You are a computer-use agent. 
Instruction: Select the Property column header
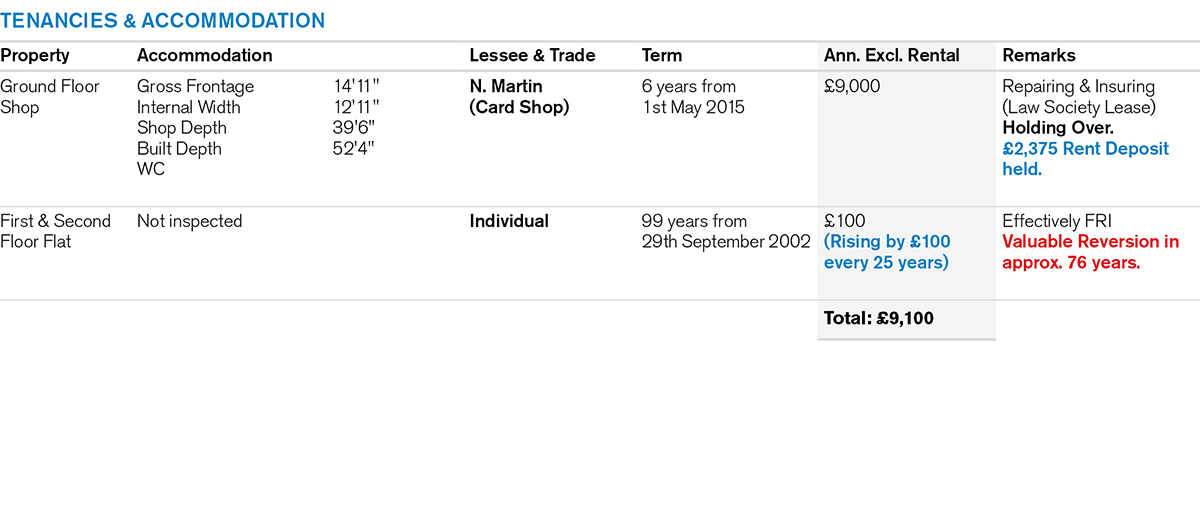pyautogui.click(x=34, y=56)
